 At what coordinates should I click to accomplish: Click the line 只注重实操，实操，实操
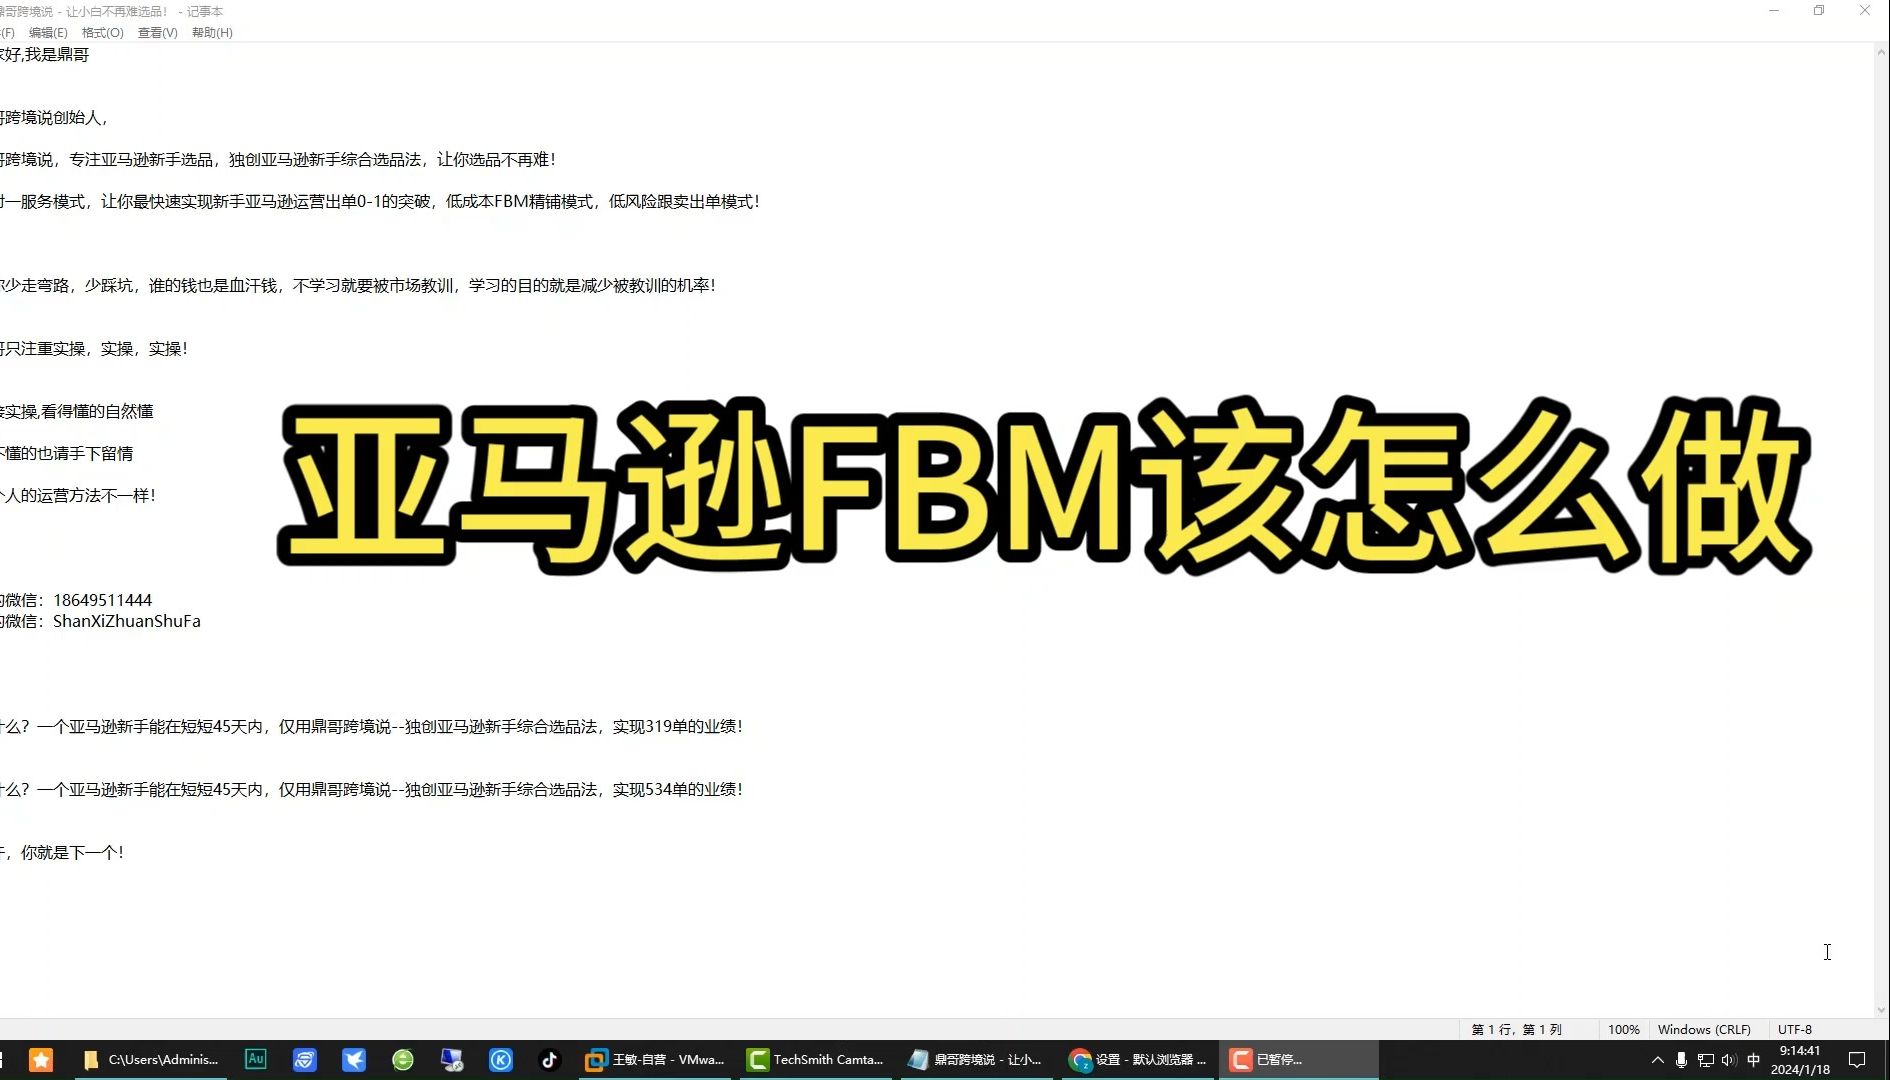point(94,348)
